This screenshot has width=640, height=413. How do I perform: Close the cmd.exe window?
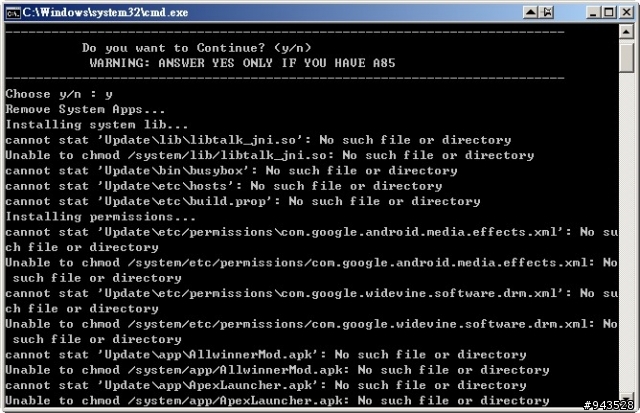tap(626, 12)
